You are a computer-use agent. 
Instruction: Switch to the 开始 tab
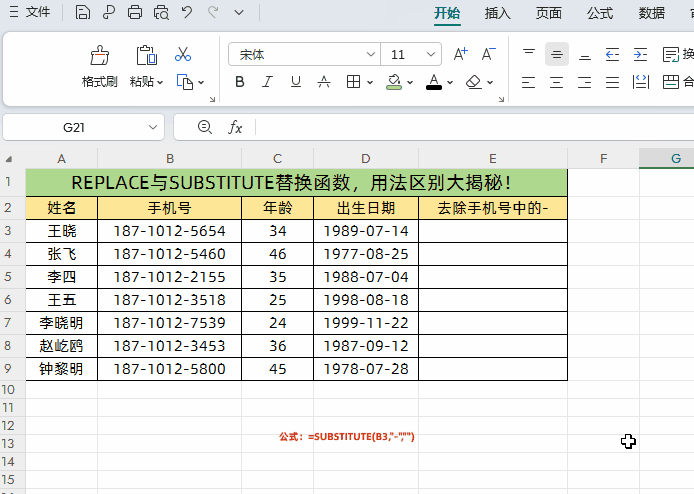(447, 13)
